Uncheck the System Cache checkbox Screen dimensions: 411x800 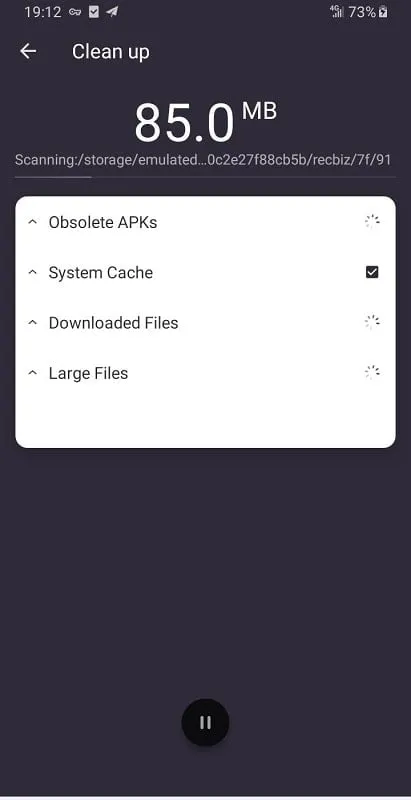[x=372, y=272]
